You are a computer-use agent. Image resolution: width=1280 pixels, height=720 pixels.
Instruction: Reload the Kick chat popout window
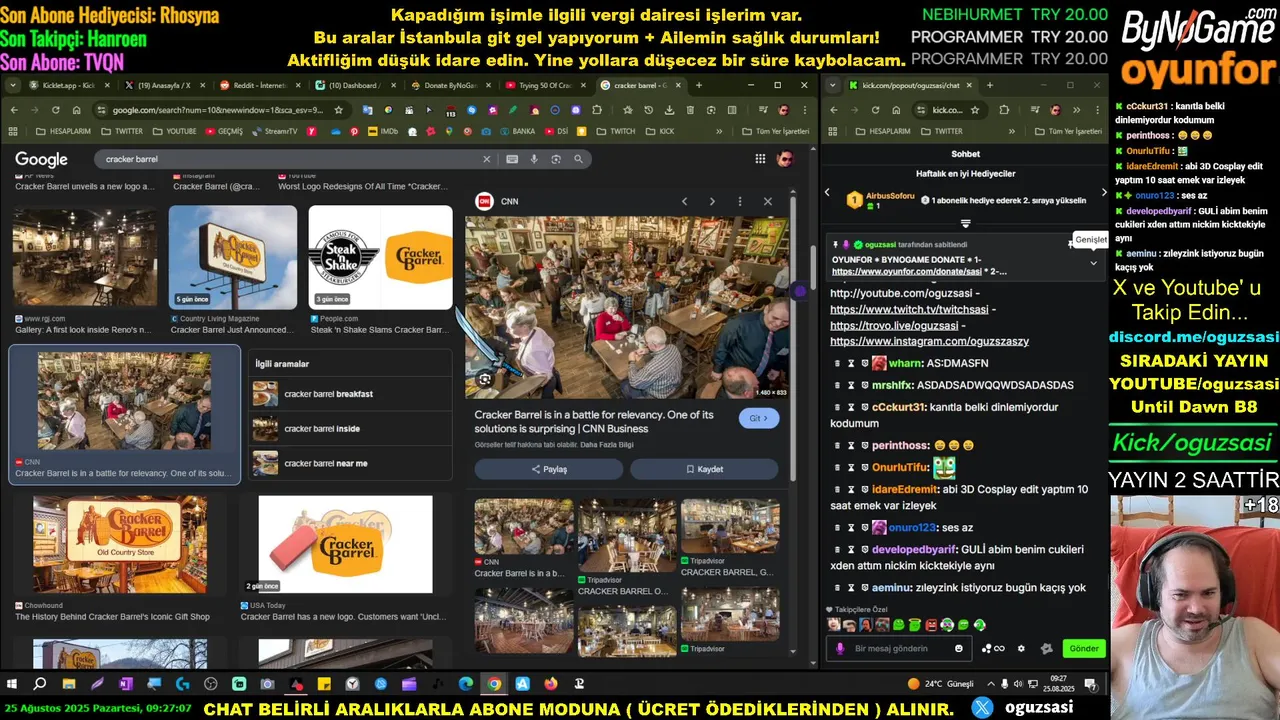click(875, 110)
